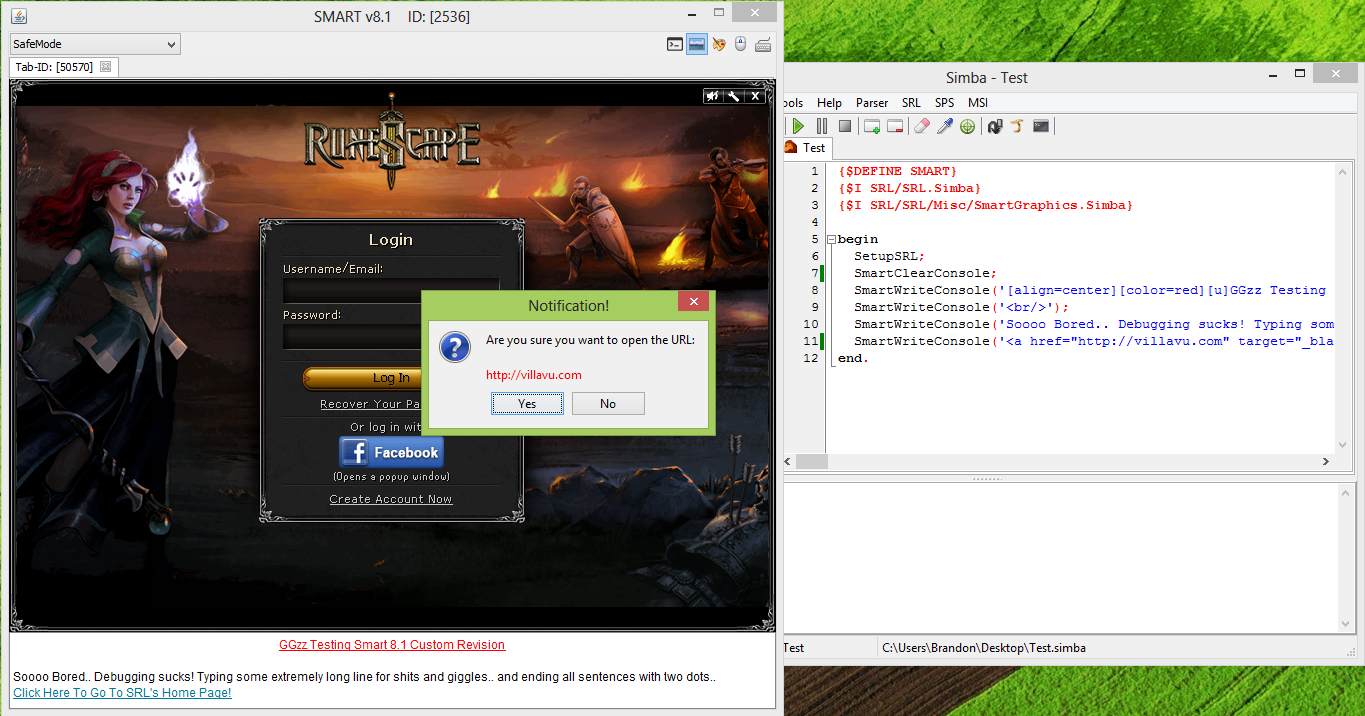This screenshot has width=1365, height=716.
Task: Click the red GGzz Testing Smart 8.1 heading
Action: click(x=392, y=645)
